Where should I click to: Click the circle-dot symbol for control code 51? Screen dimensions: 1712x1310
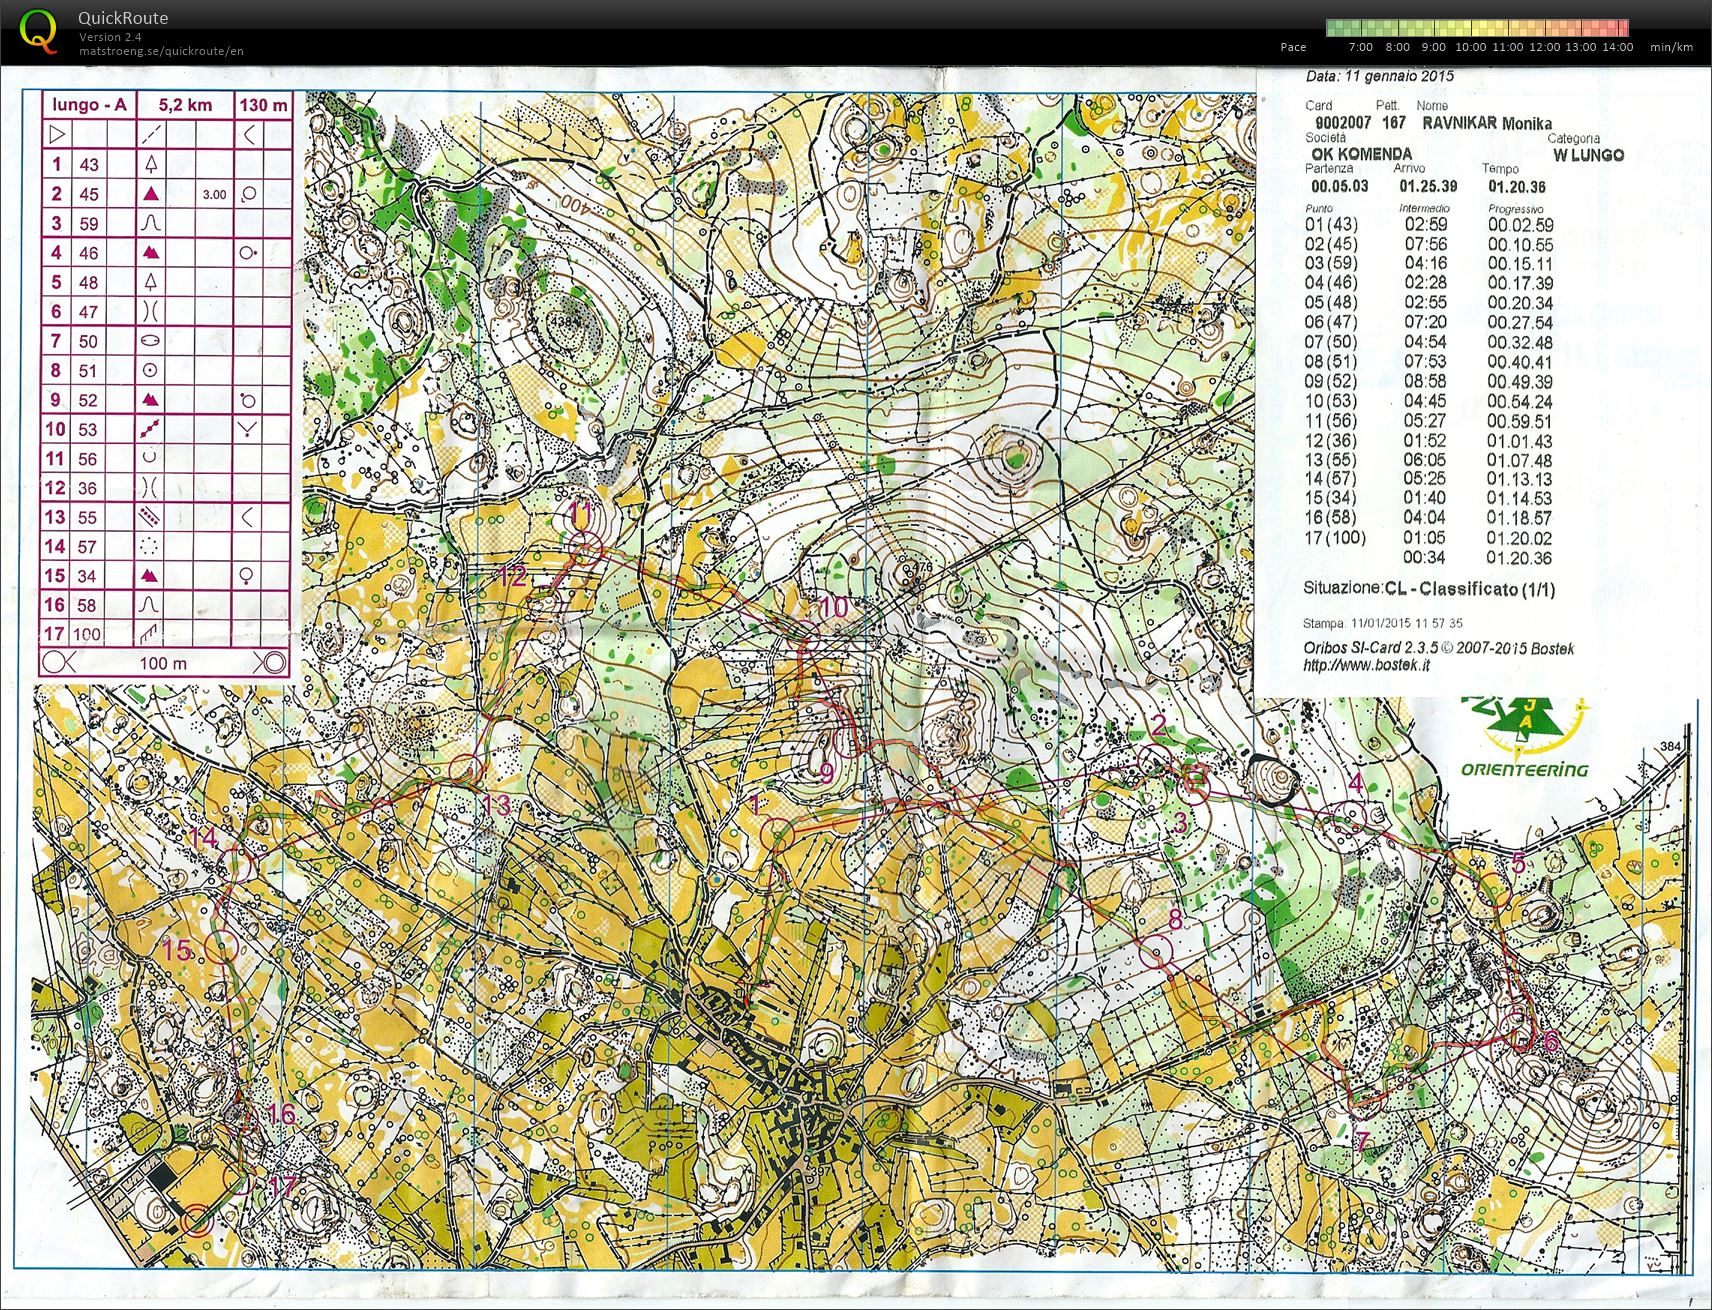pyautogui.click(x=150, y=370)
